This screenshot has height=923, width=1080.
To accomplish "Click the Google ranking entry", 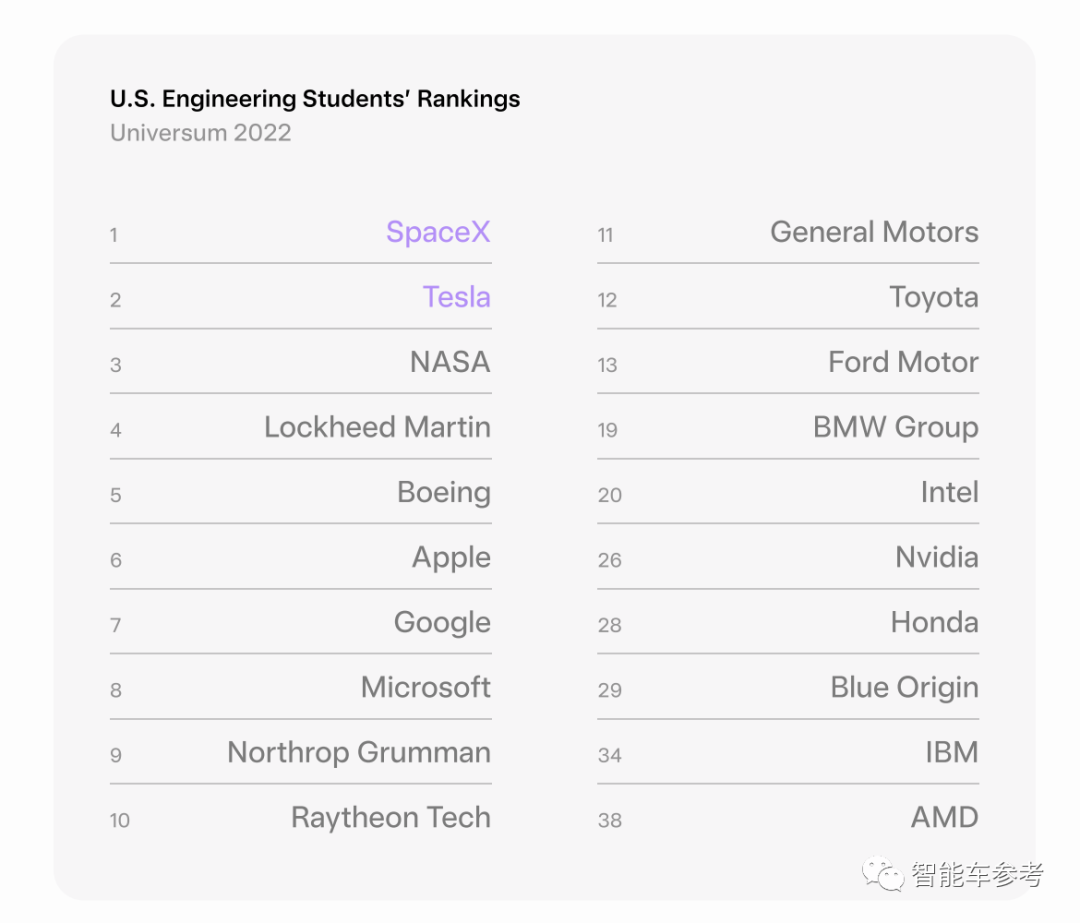I will 442,622.
